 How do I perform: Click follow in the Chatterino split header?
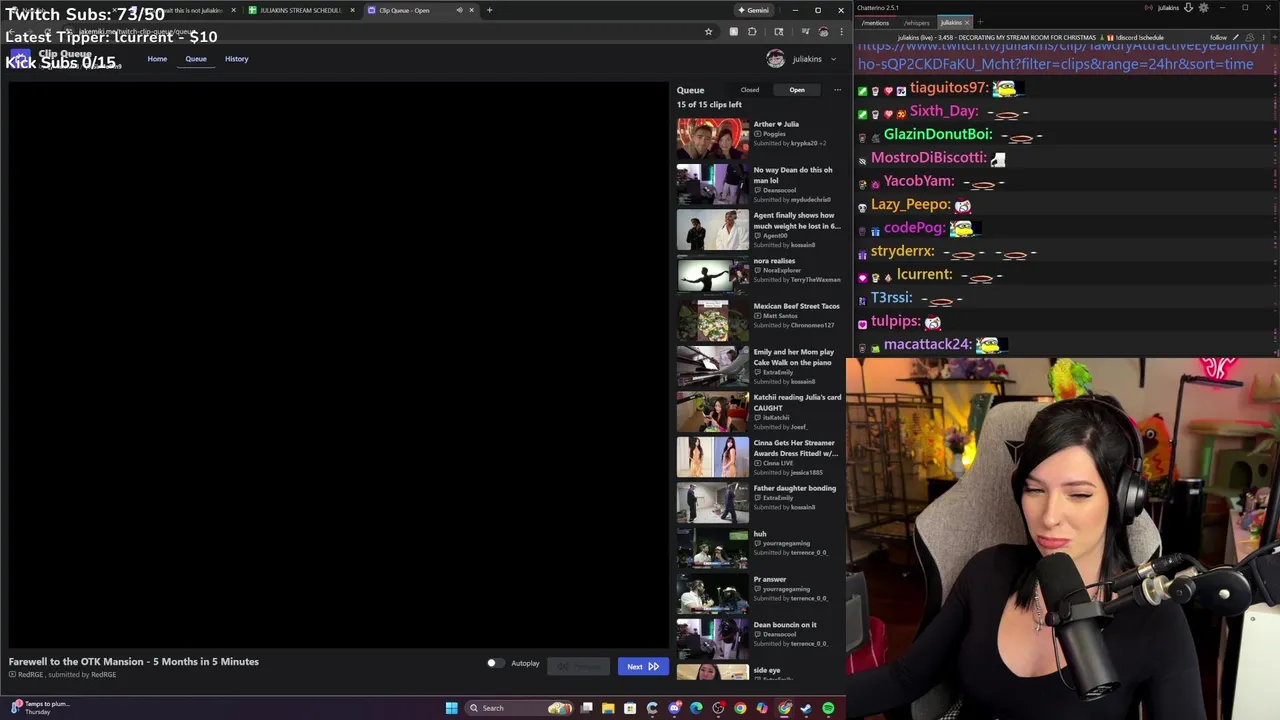pos(1218,37)
